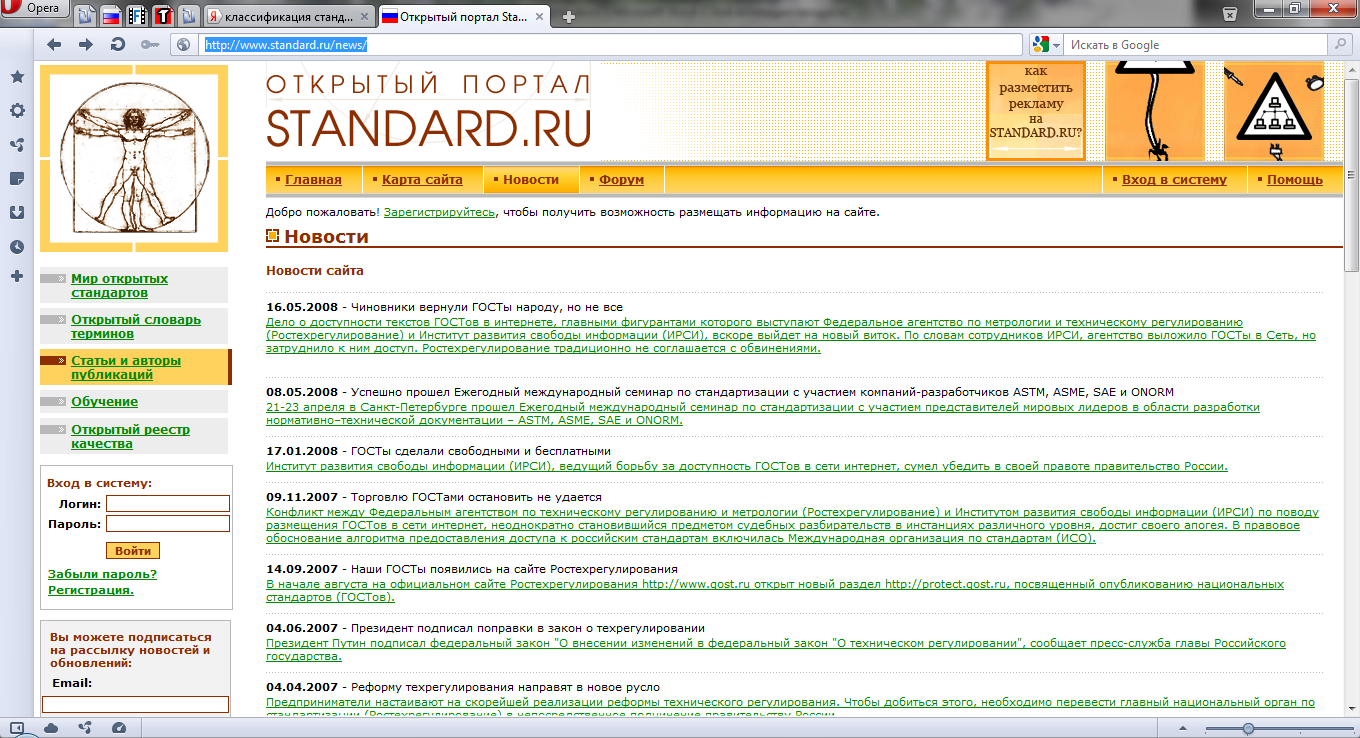1360x738 pixels.
Task: Open the view options arrow near zoom slider
Action: point(1185,729)
